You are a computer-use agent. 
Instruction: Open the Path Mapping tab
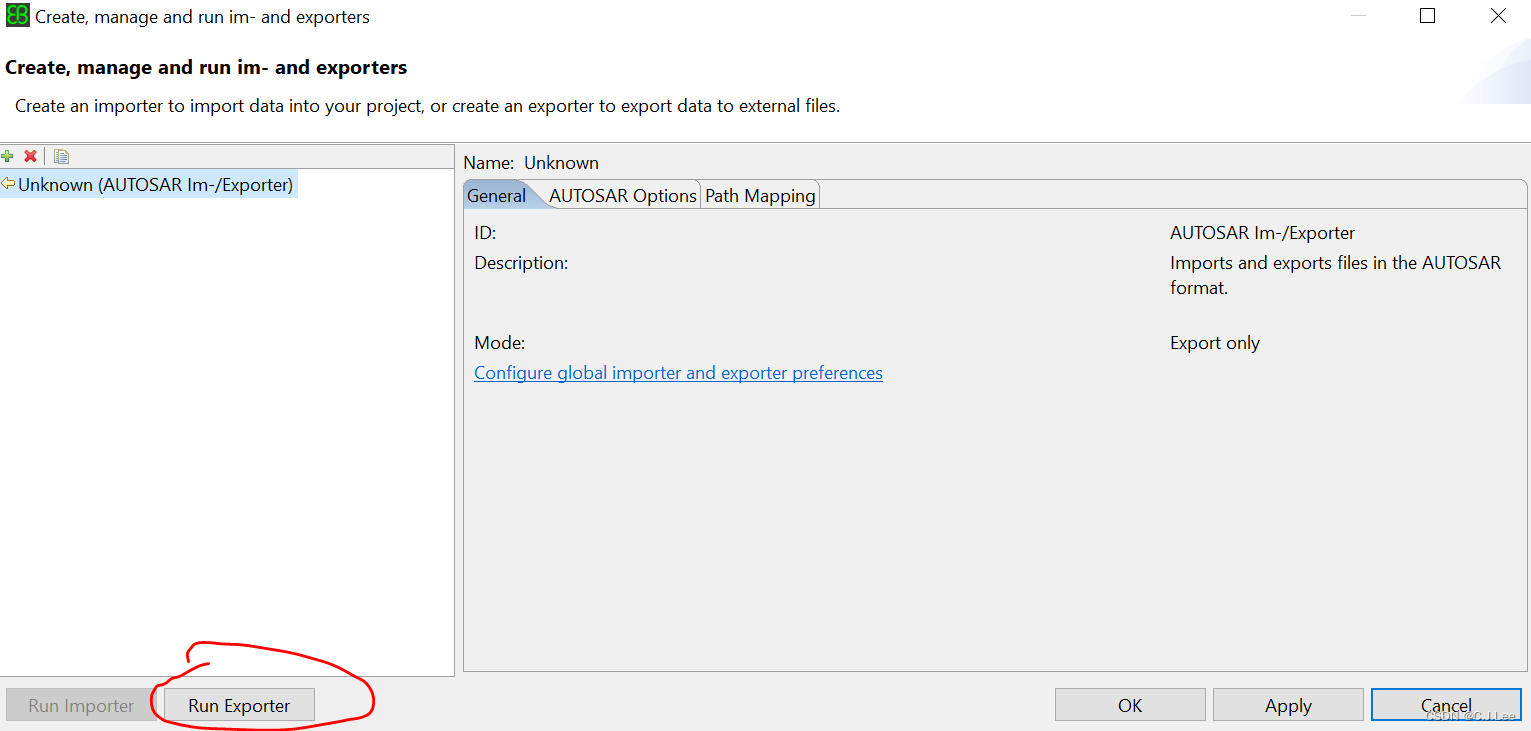[x=760, y=195]
